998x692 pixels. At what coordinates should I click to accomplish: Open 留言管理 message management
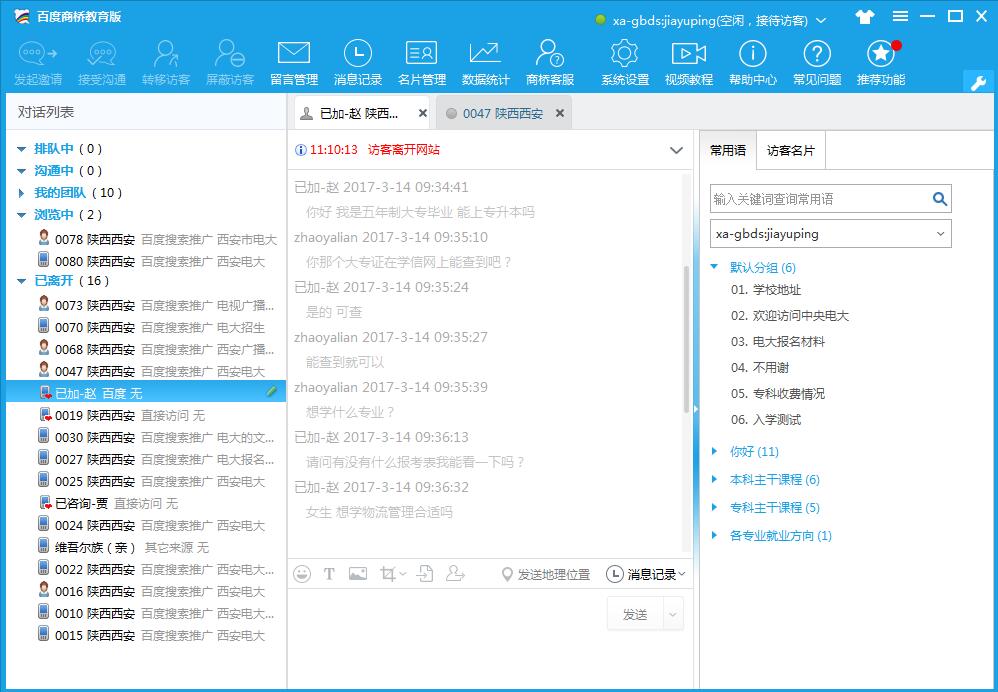[x=294, y=62]
